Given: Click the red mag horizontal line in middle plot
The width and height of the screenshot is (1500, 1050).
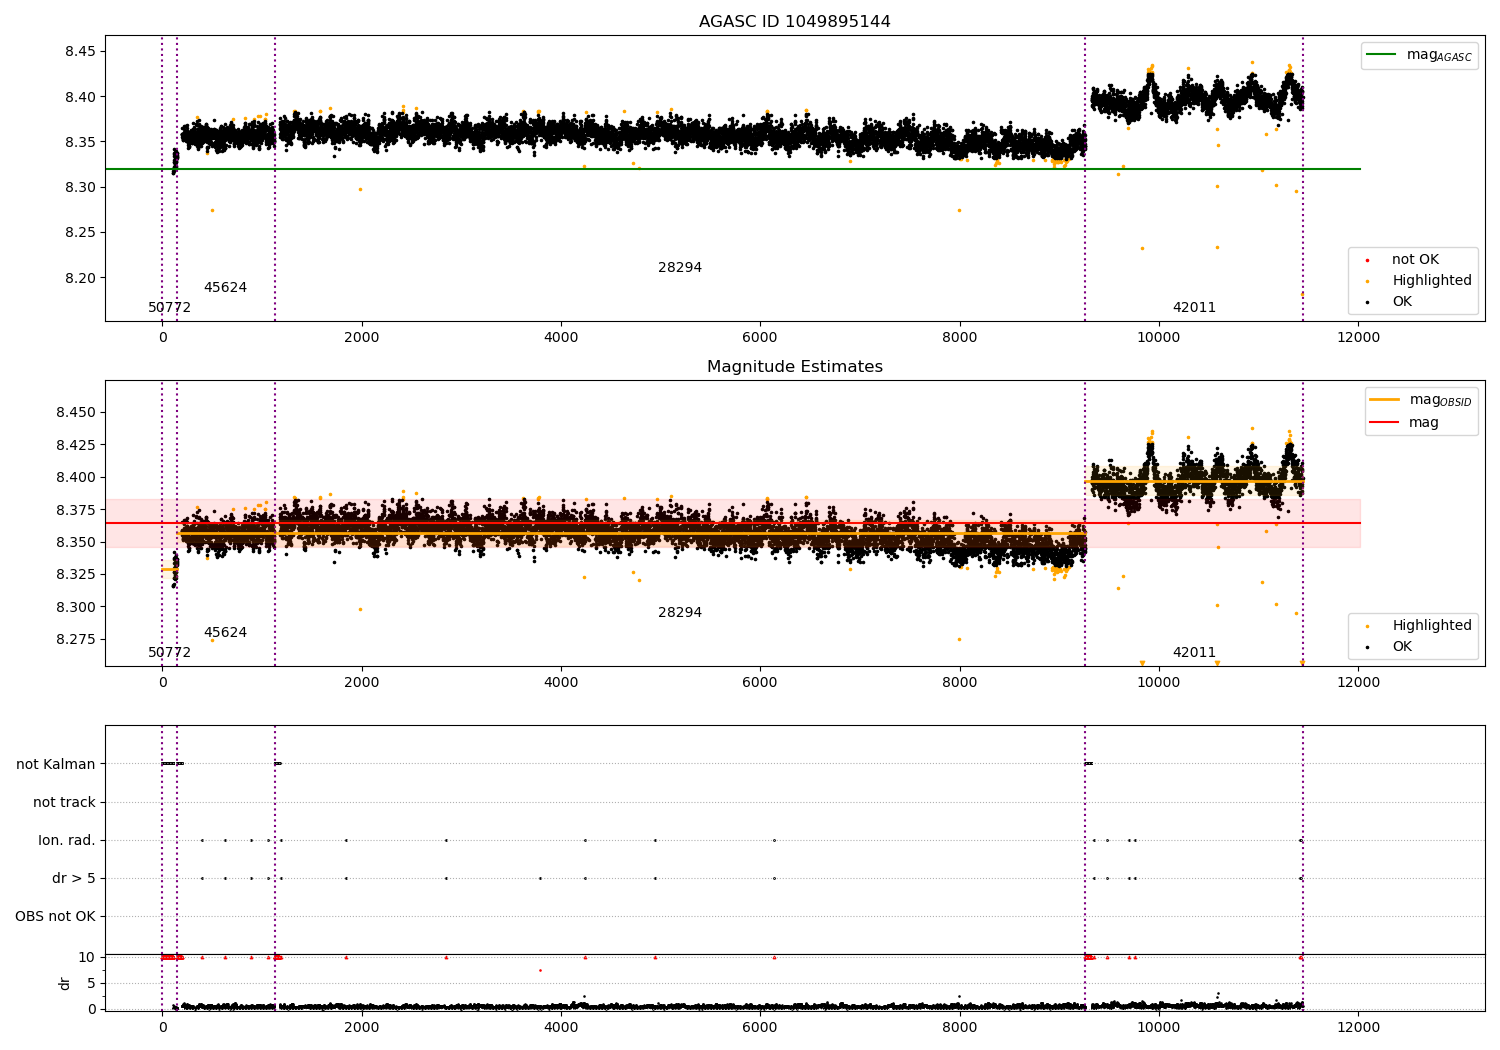Looking at the screenshot, I should (733, 523).
